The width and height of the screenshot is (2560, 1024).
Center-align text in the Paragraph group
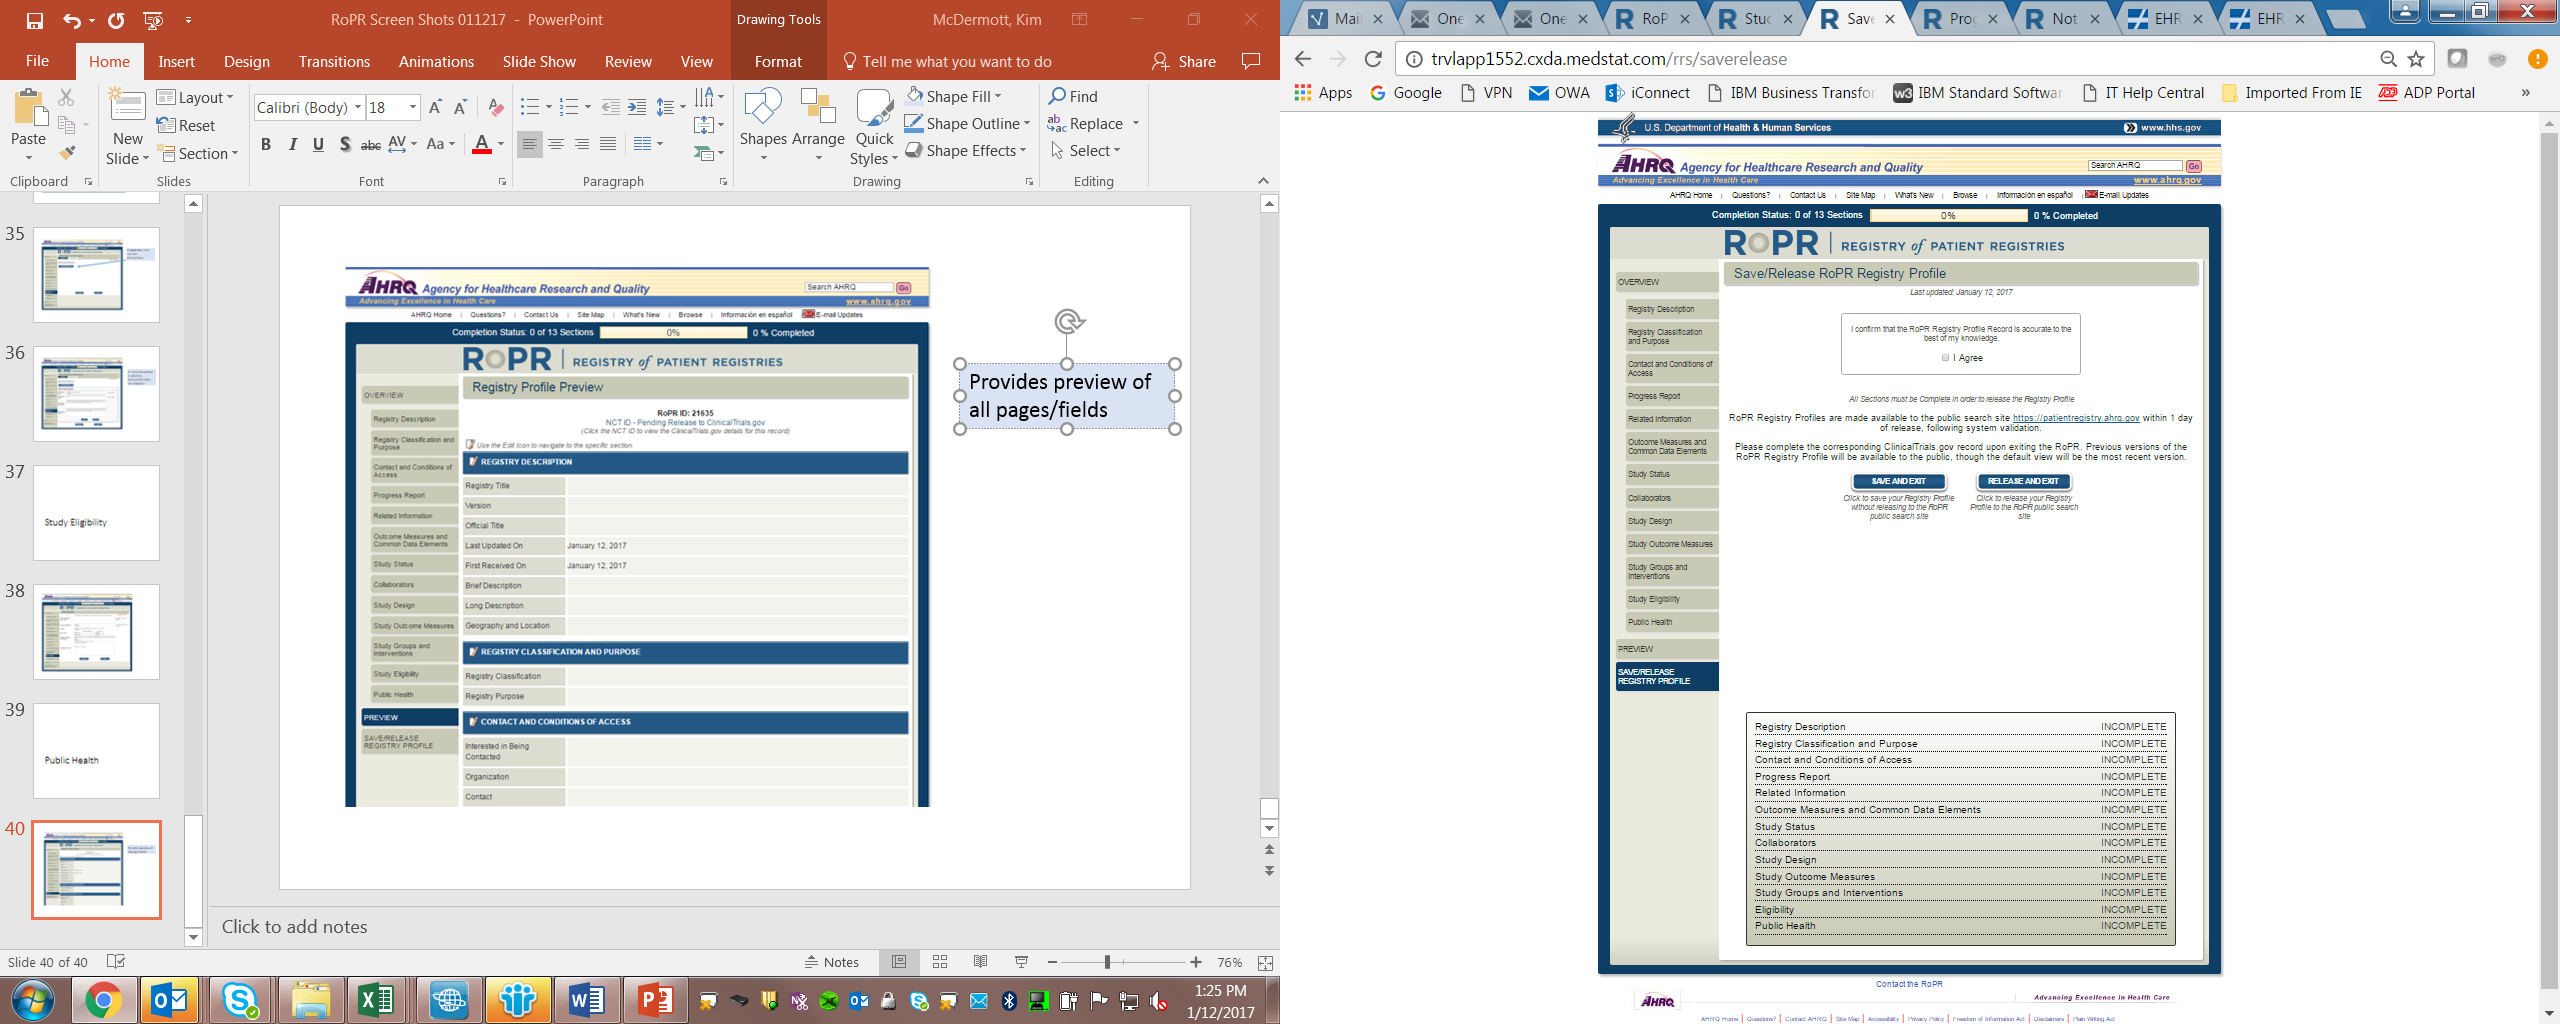(x=556, y=145)
